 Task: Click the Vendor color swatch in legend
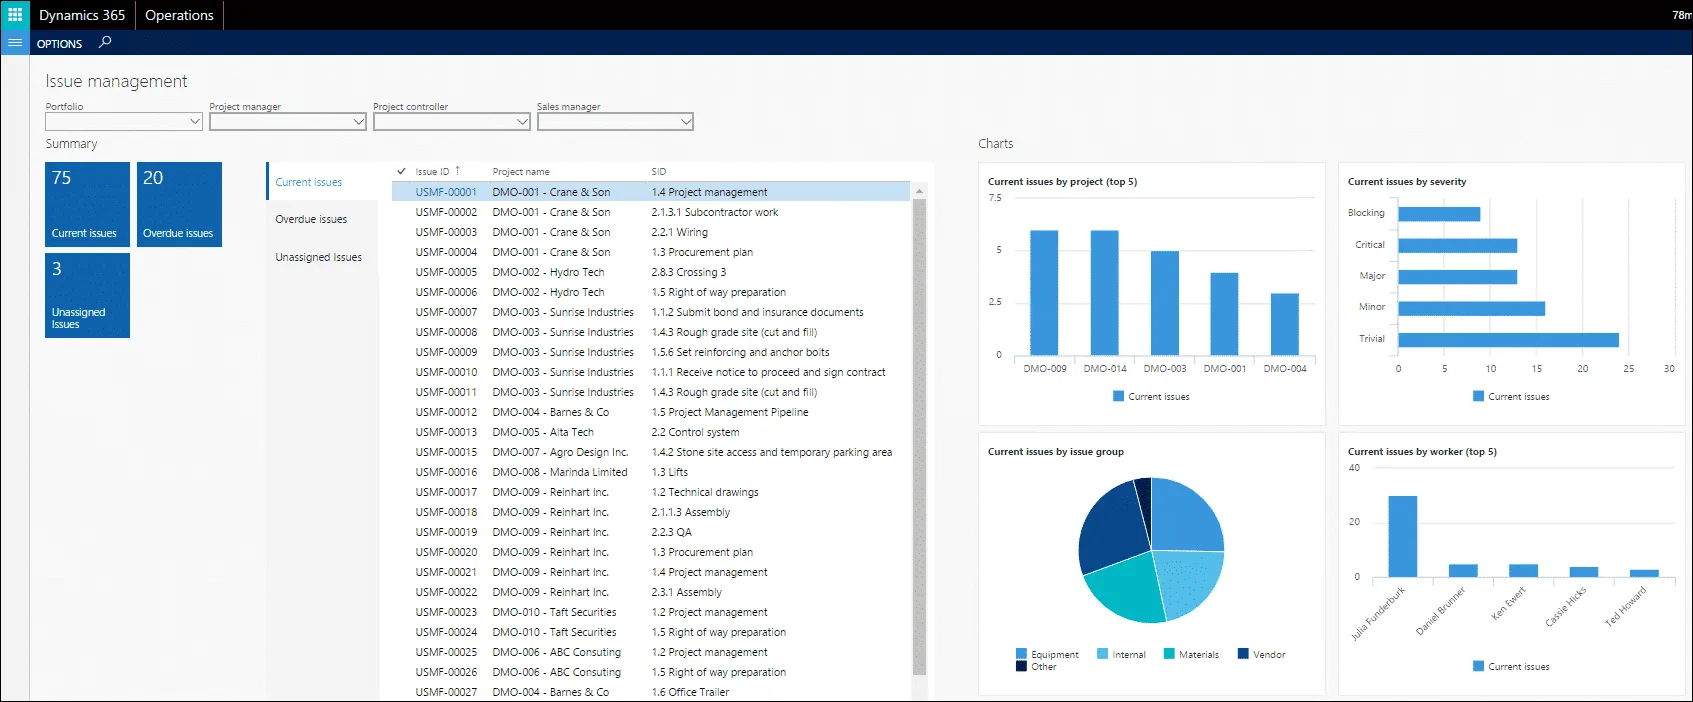click(x=1243, y=654)
